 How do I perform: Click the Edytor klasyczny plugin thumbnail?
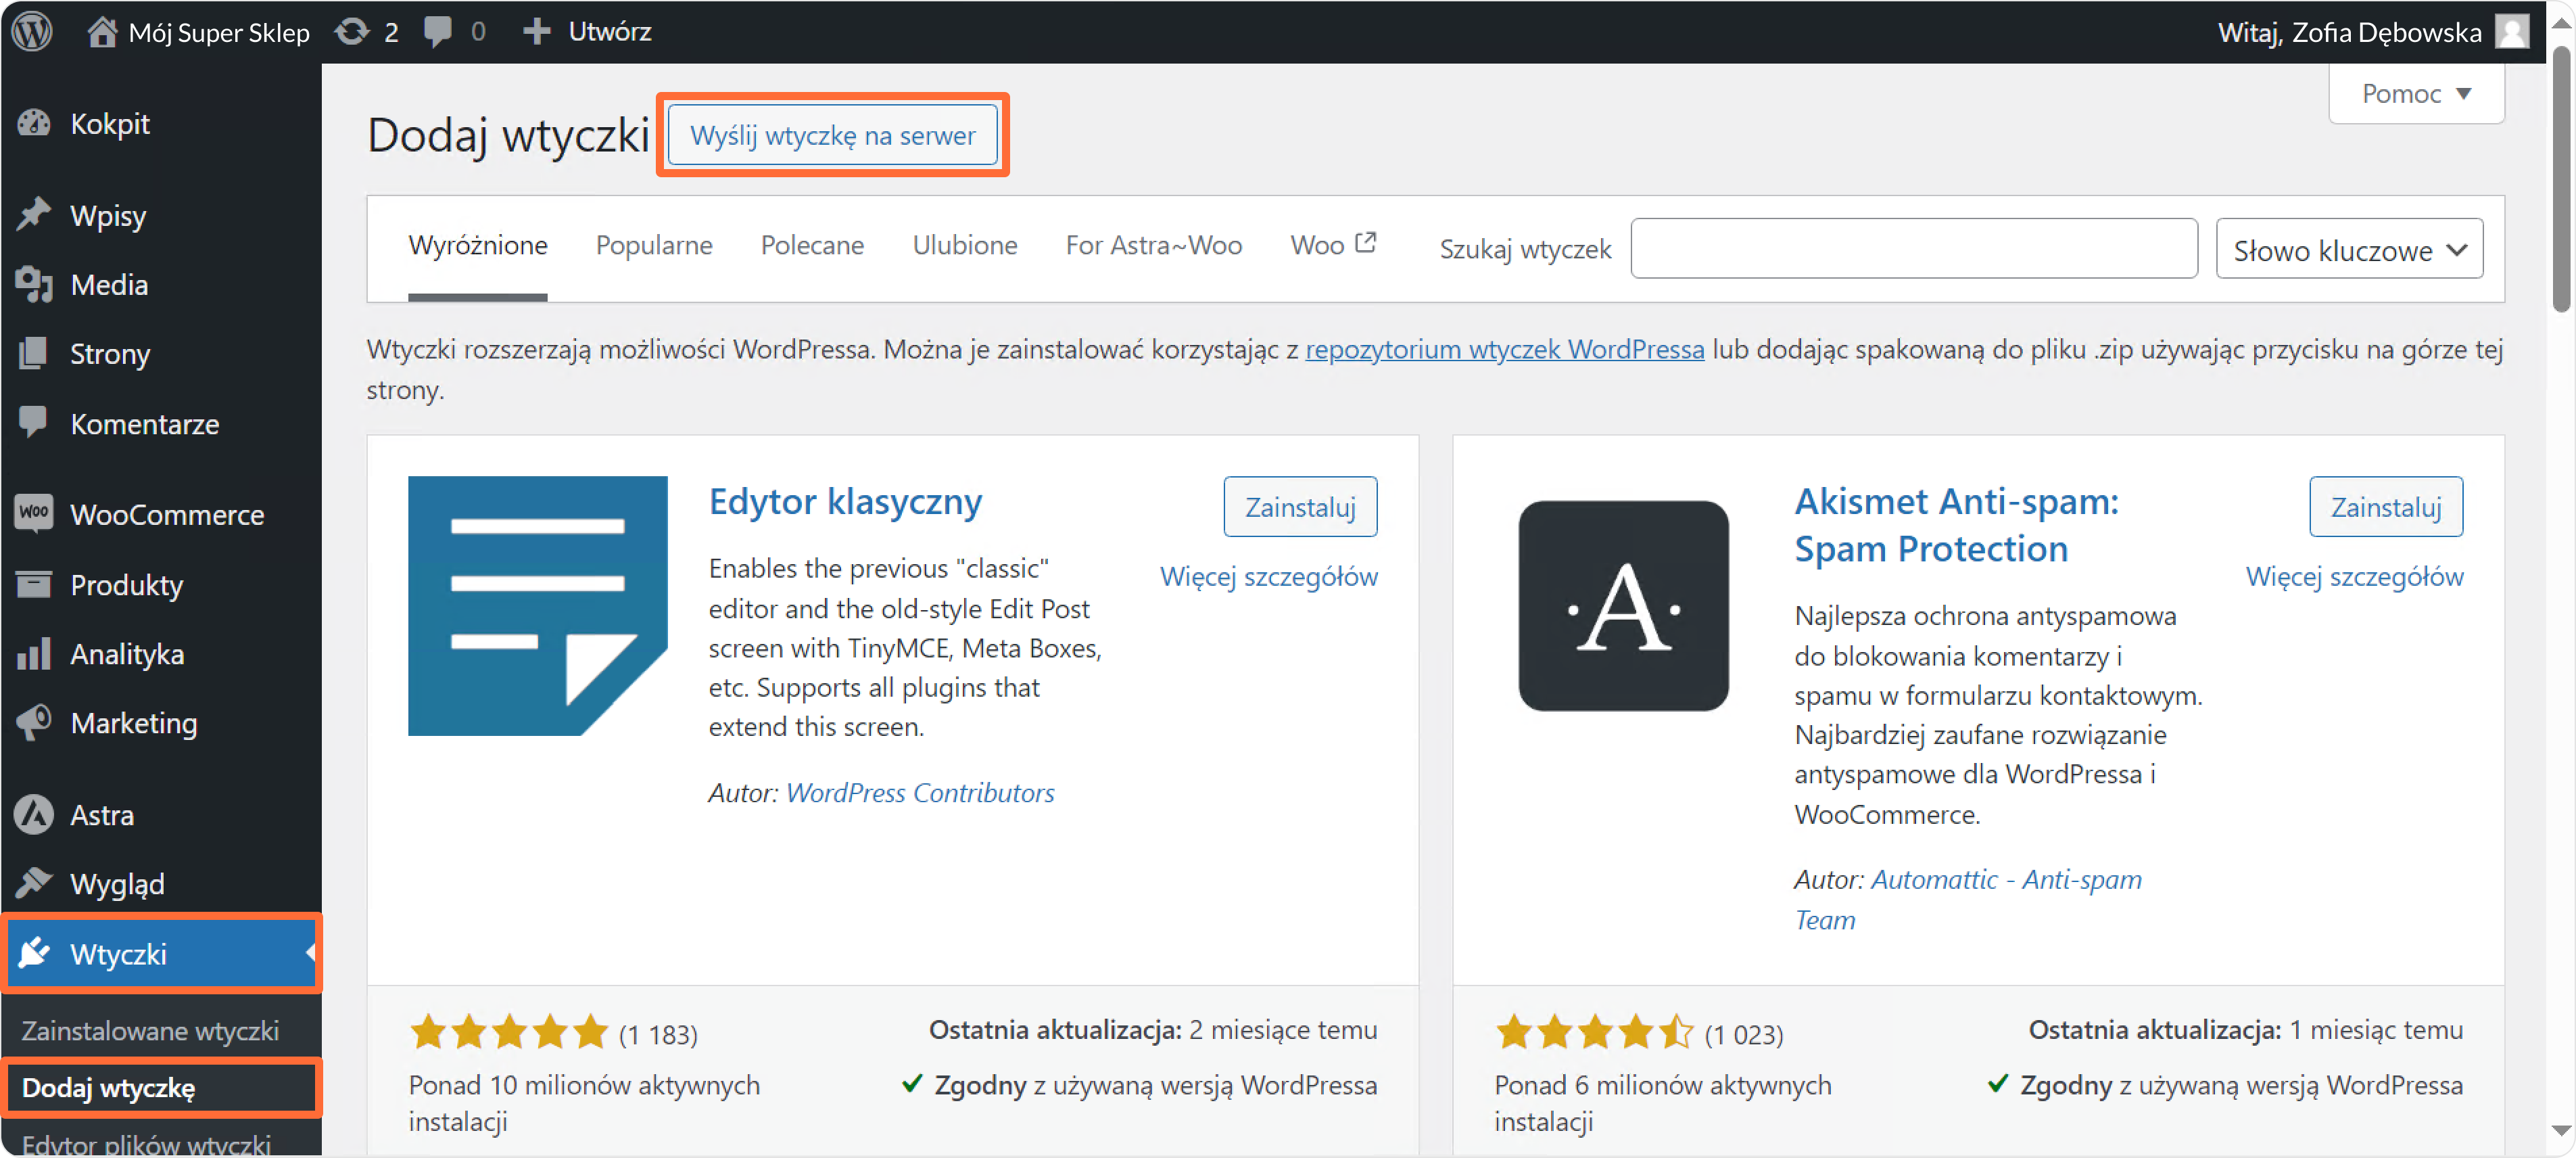point(537,605)
